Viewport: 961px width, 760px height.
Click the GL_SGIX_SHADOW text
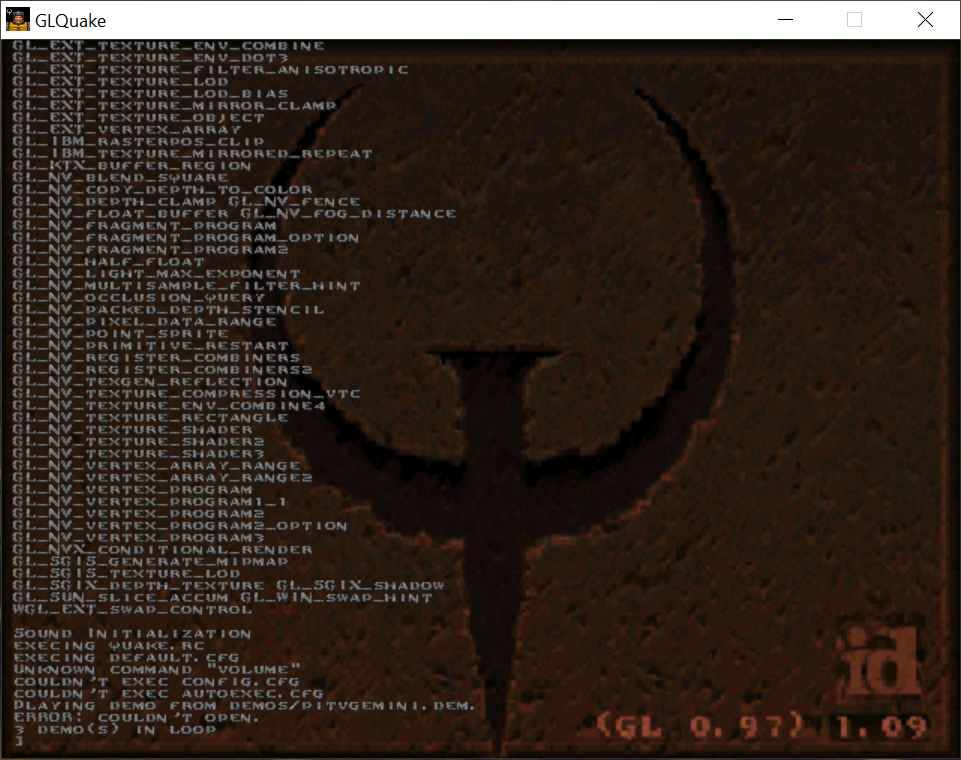point(360,586)
